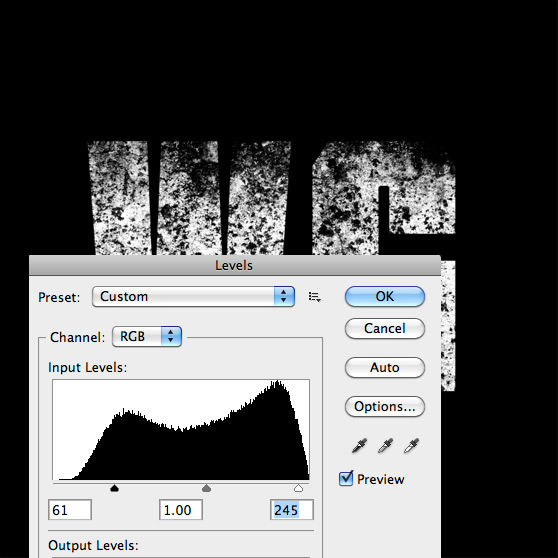Grab the white highlight input slider
This screenshot has height=558, width=558.
pyautogui.click(x=299, y=488)
